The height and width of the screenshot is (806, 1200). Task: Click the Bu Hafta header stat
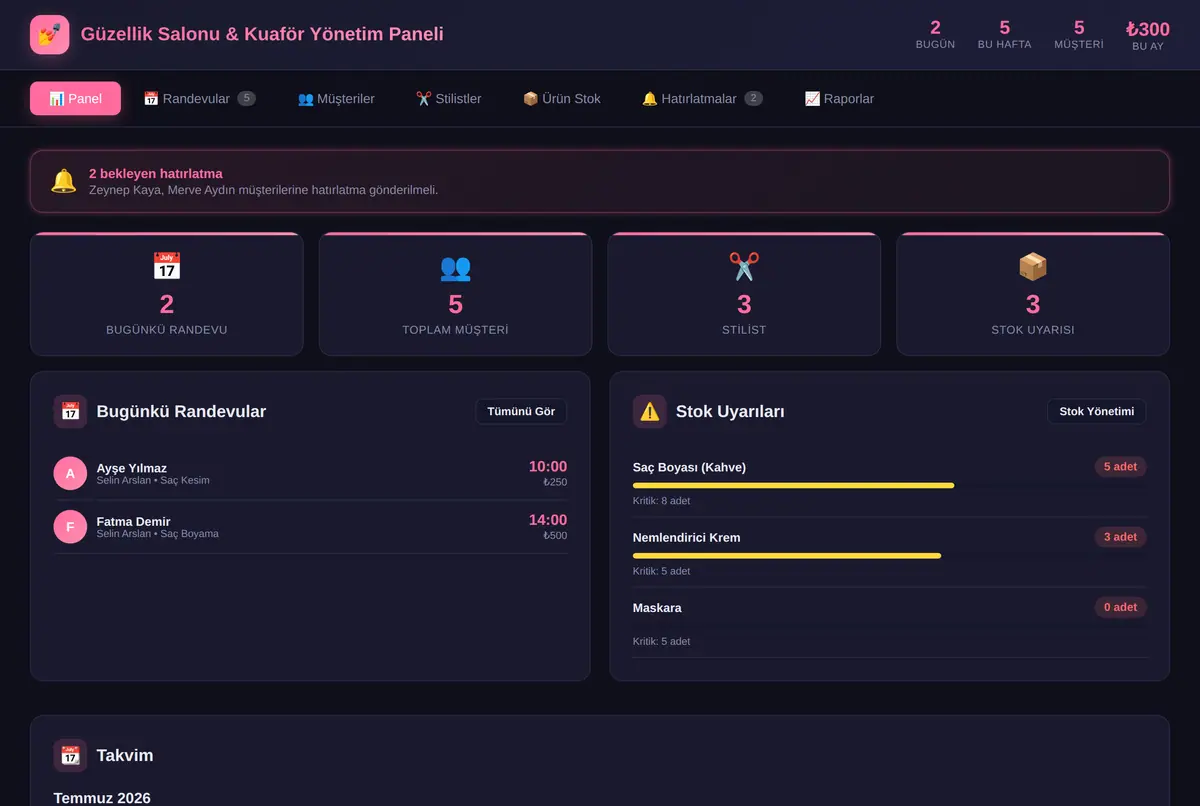pos(1004,35)
